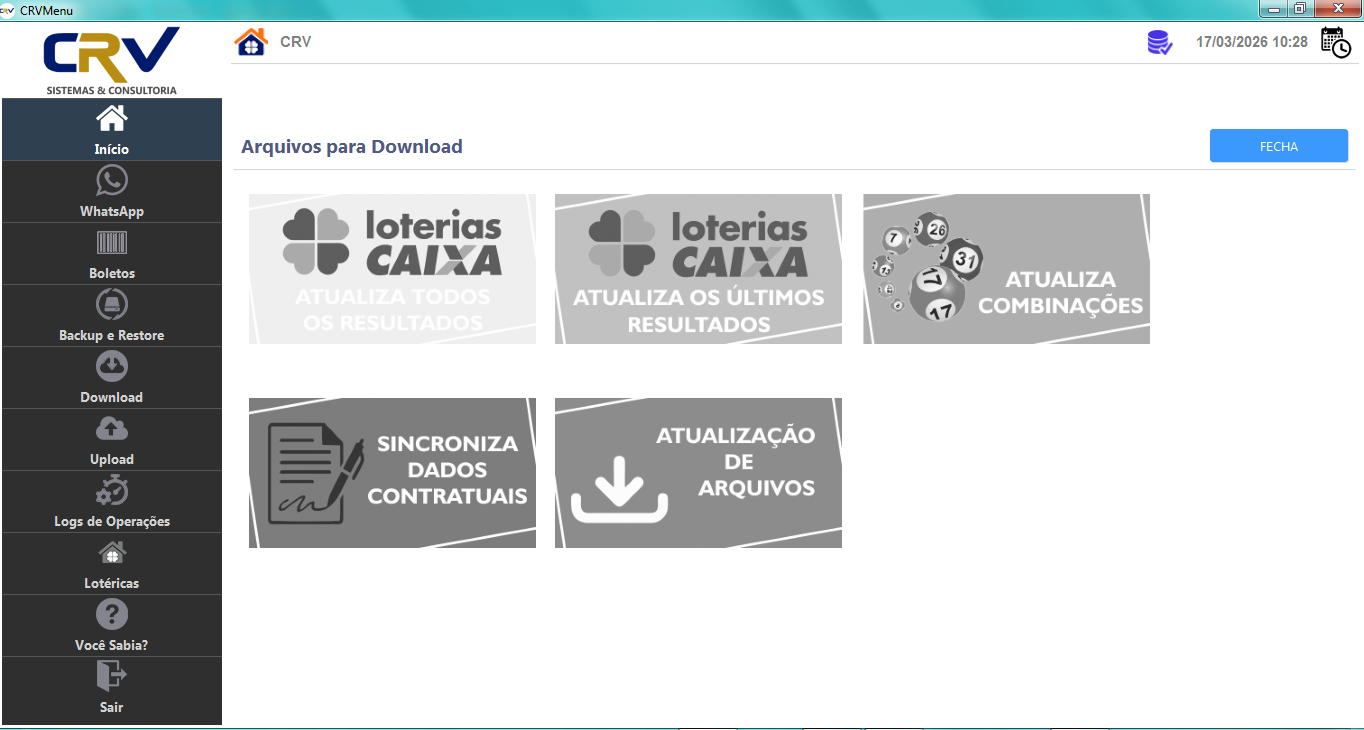Open the Backup e Restore icon
This screenshot has width=1364, height=730.
(111, 305)
